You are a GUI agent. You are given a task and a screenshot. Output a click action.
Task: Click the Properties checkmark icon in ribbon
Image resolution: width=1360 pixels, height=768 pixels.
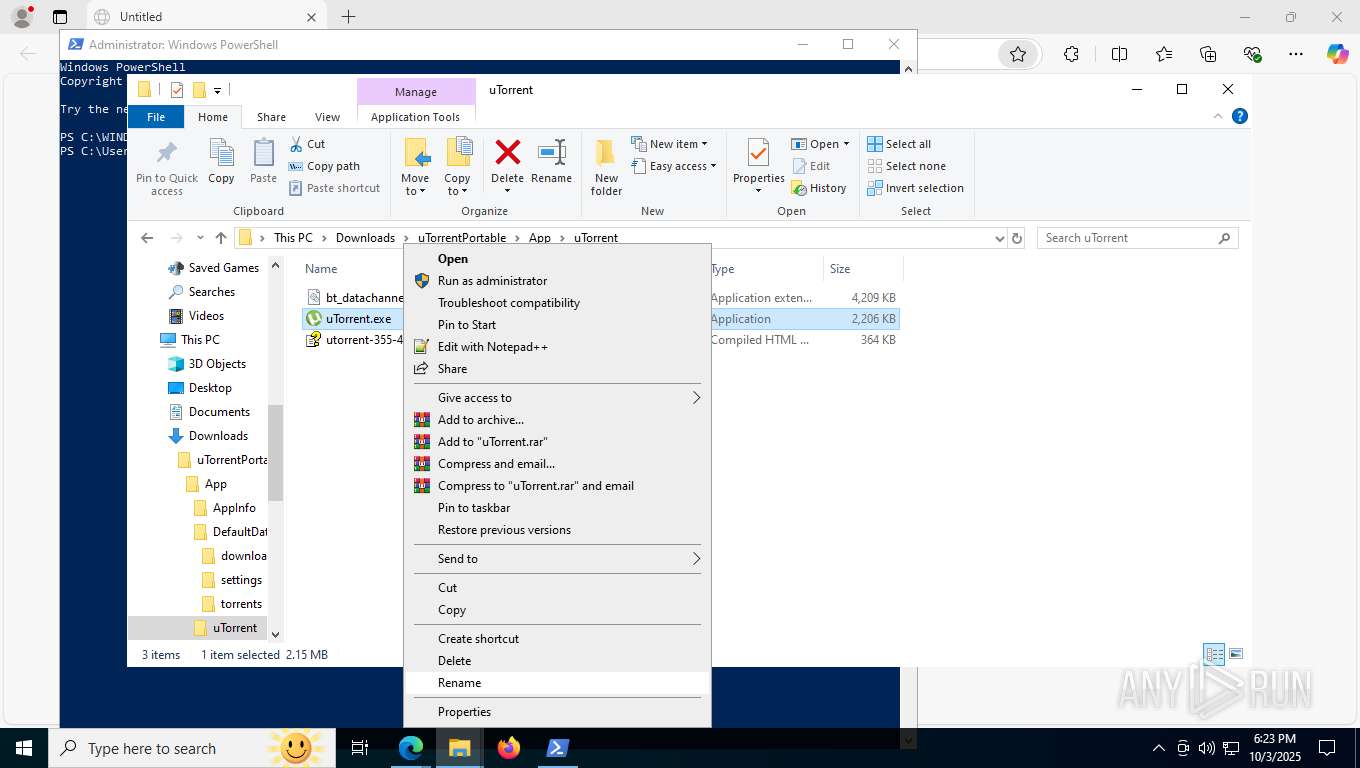tap(758, 153)
